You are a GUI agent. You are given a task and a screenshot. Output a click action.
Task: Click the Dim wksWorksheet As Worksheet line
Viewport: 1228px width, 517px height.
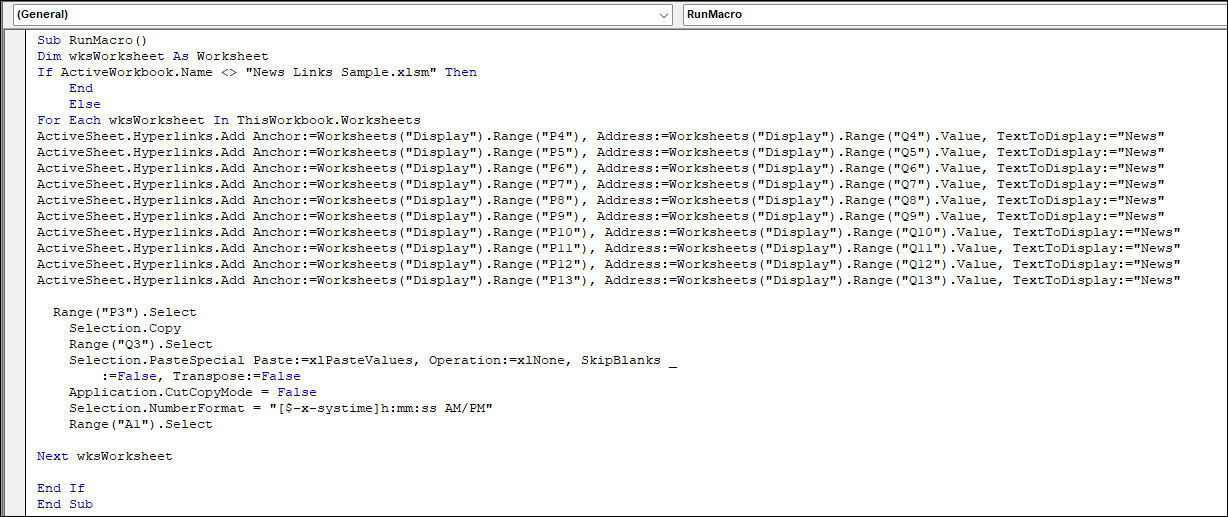coord(152,56)
